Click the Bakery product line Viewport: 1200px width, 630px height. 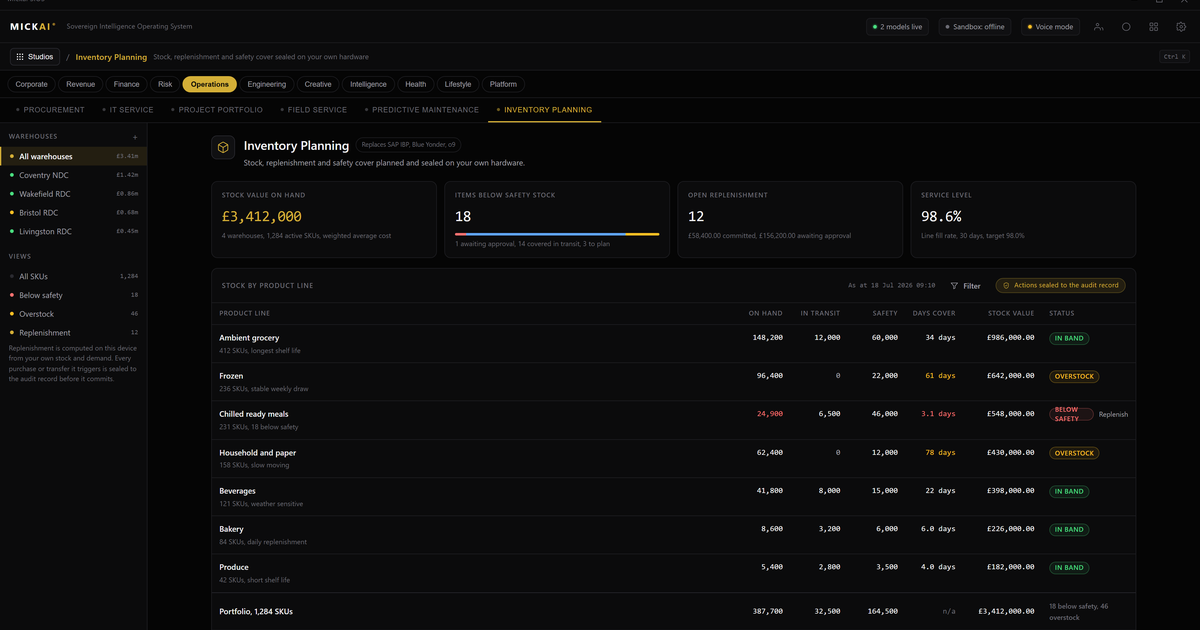coord(231,529)
